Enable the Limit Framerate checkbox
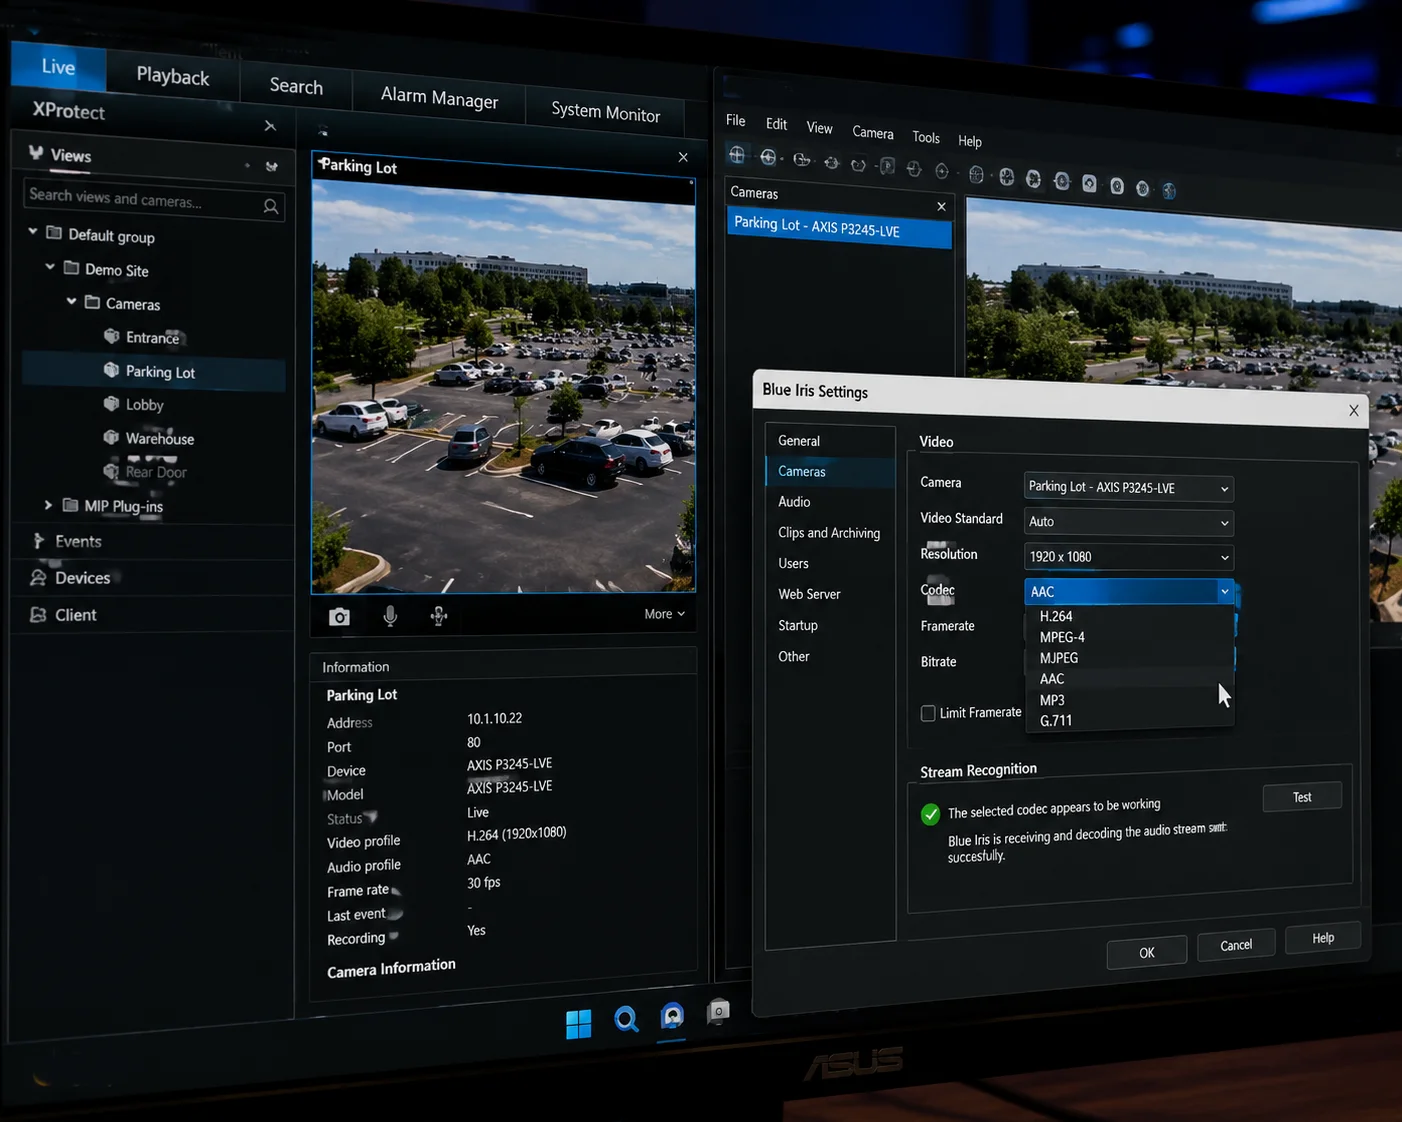This screenshot has width=1402, height=1122. coord(928,713)
